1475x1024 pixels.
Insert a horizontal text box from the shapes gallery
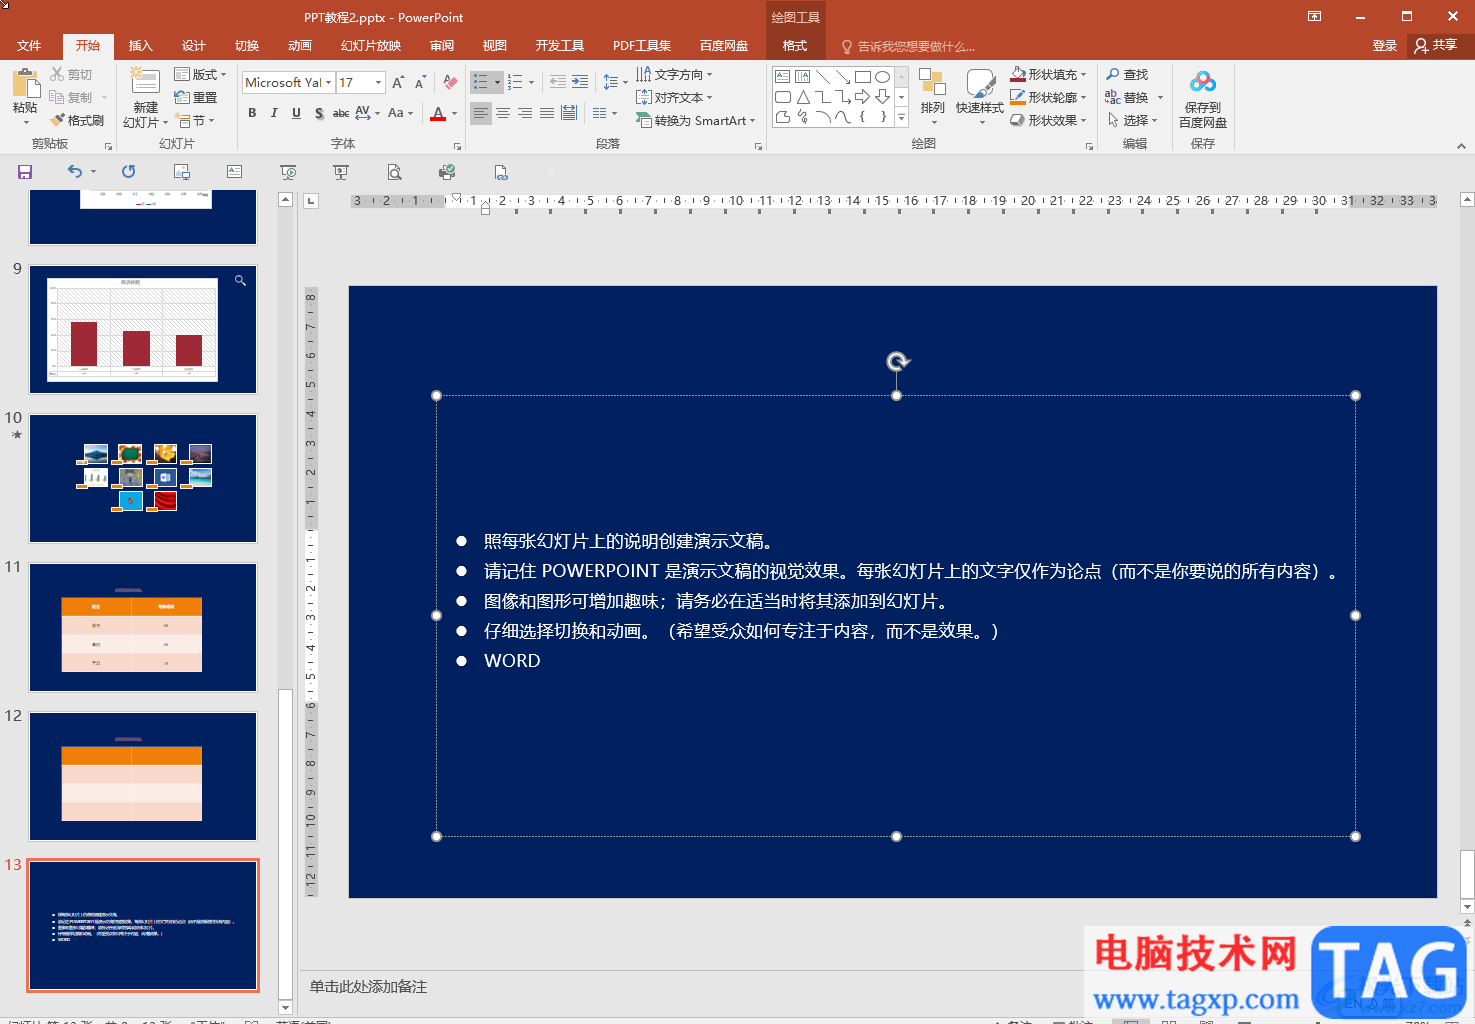tap(782, 77)
